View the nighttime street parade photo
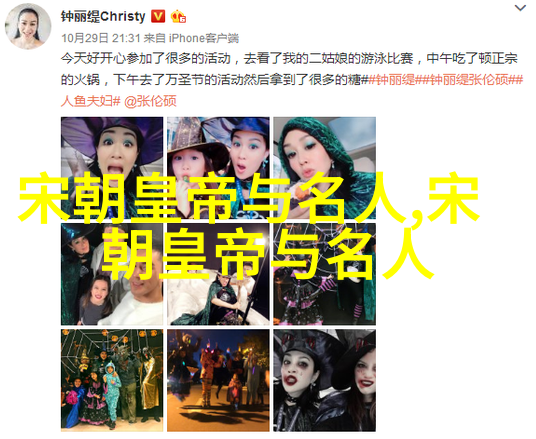 point(218,380)
